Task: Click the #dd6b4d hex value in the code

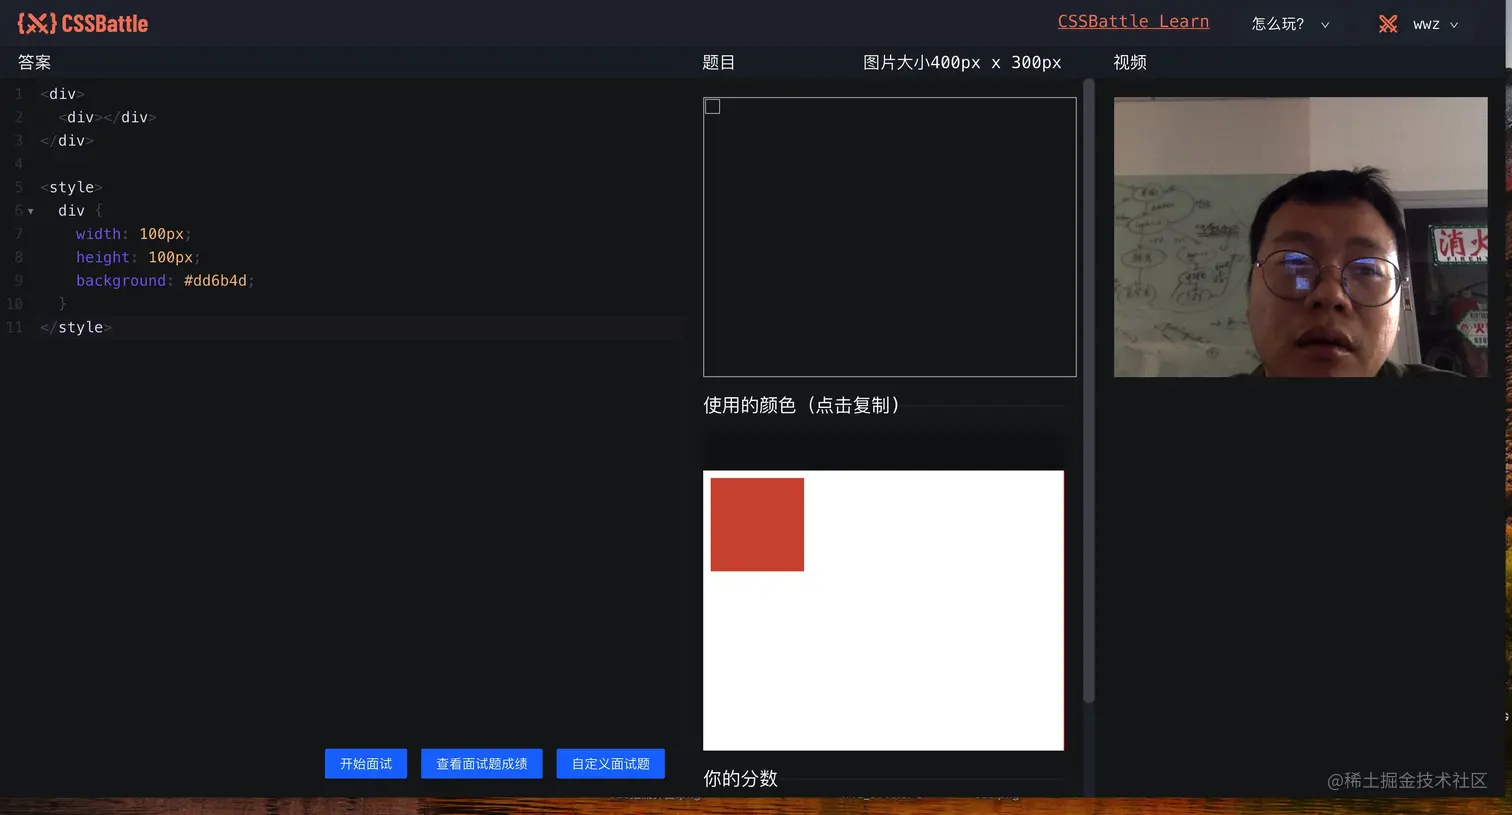Action: pos(214,280)
